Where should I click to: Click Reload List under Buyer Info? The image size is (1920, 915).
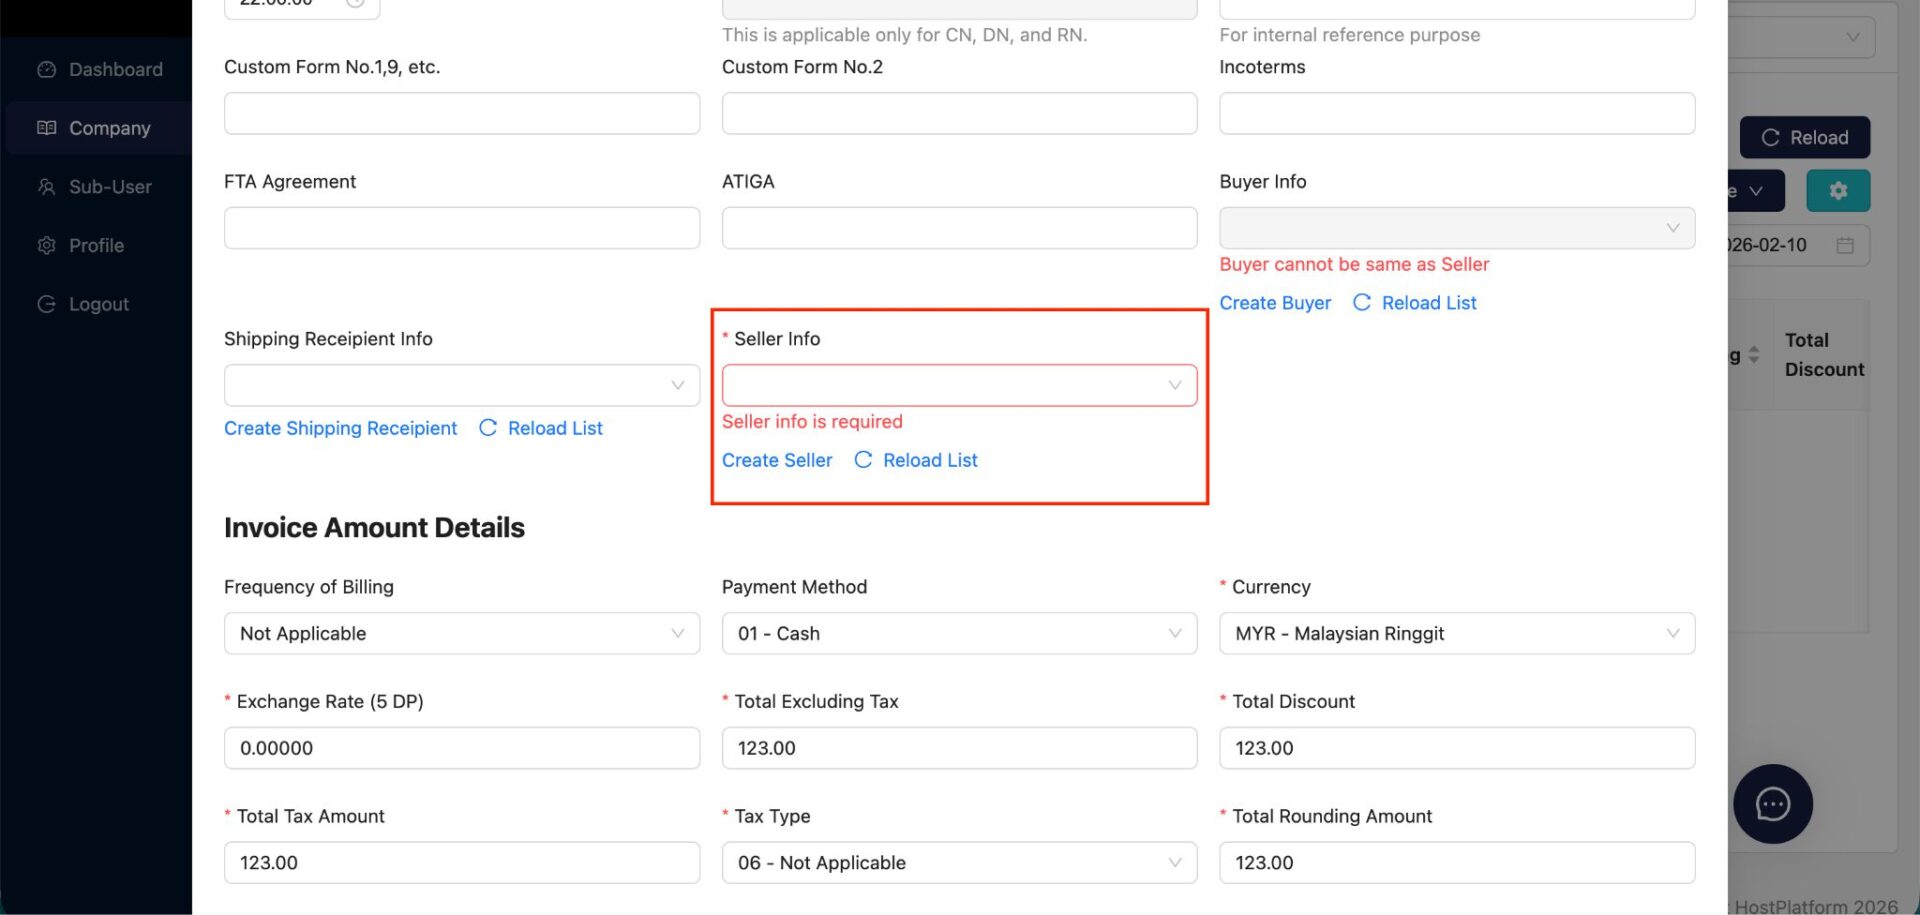(x=1429, y=303)
